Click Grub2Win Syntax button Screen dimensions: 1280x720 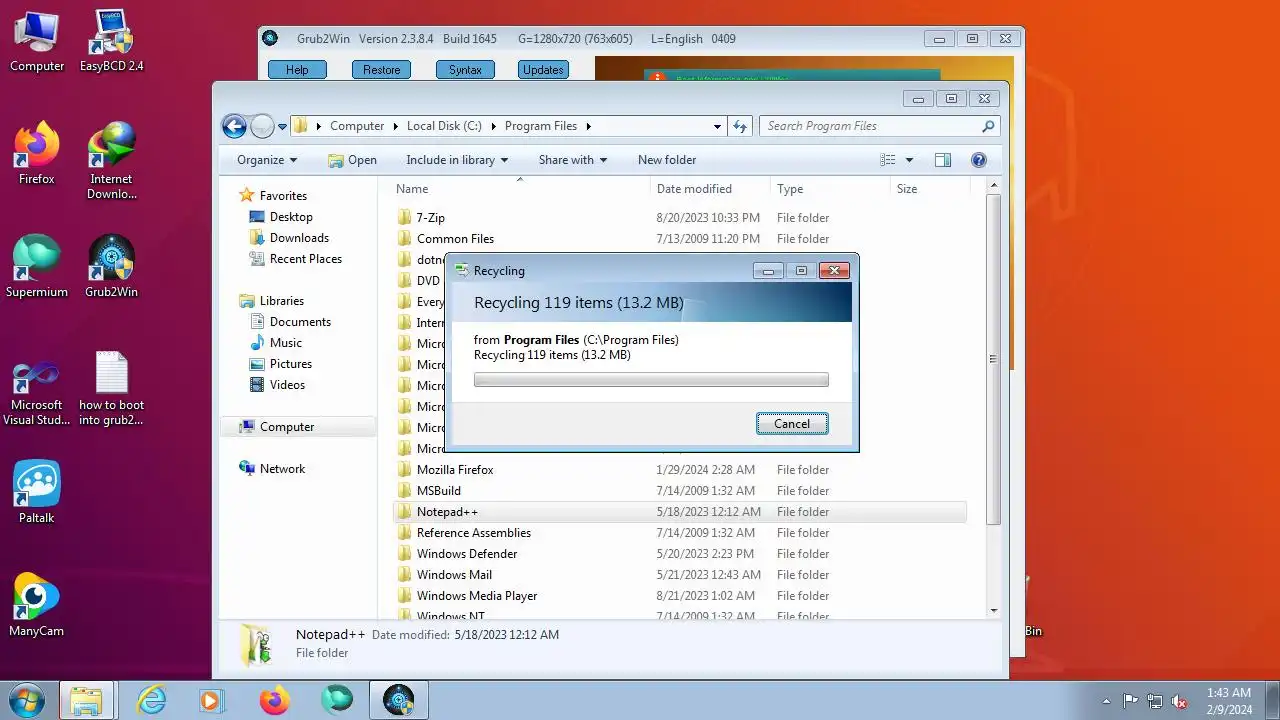(x=465, y=70)
